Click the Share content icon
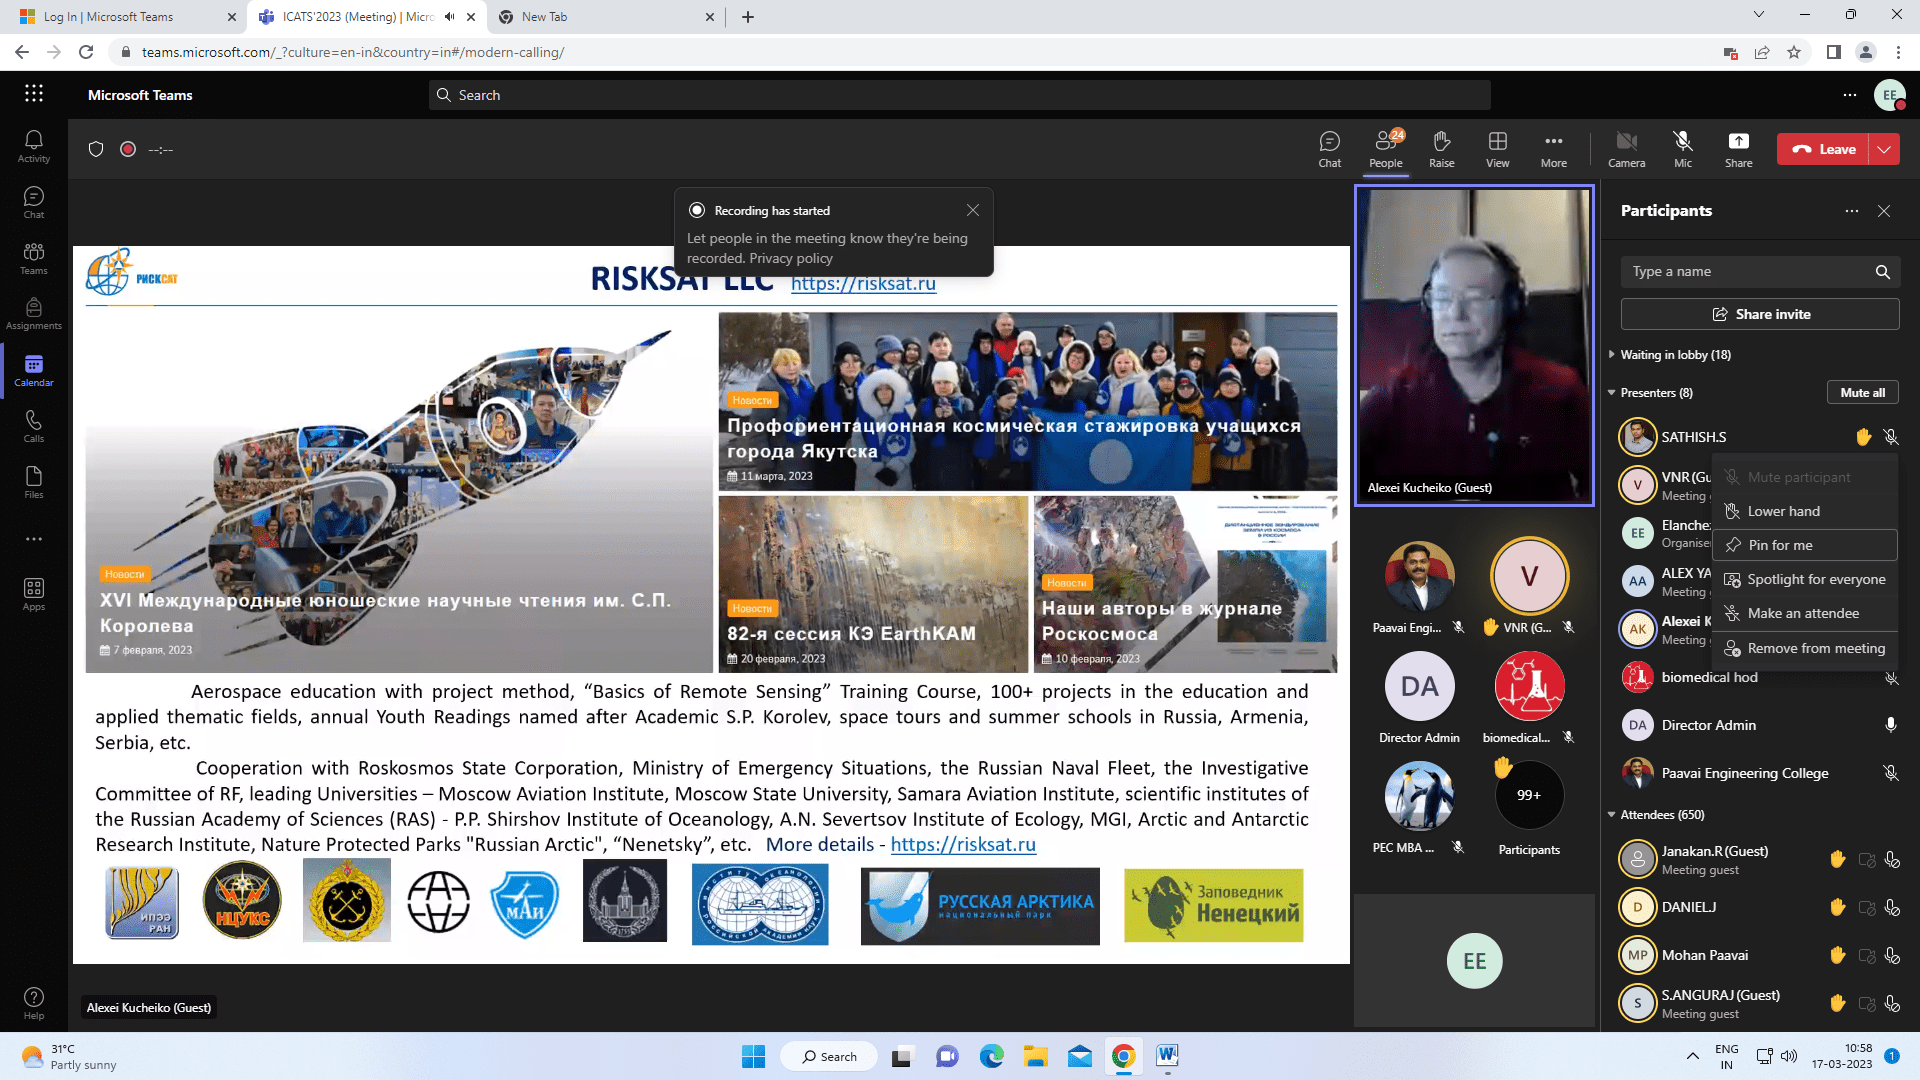Viewport: 1920px width, 1080px height. point(1738,148)
